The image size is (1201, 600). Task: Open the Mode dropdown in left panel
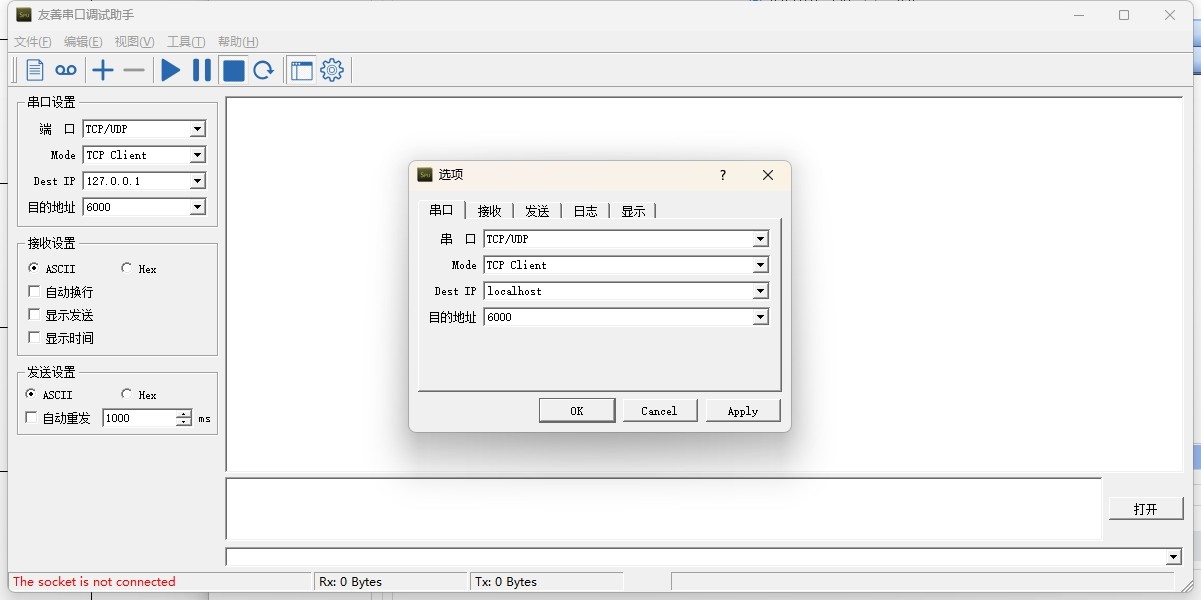tap(197, 155)
